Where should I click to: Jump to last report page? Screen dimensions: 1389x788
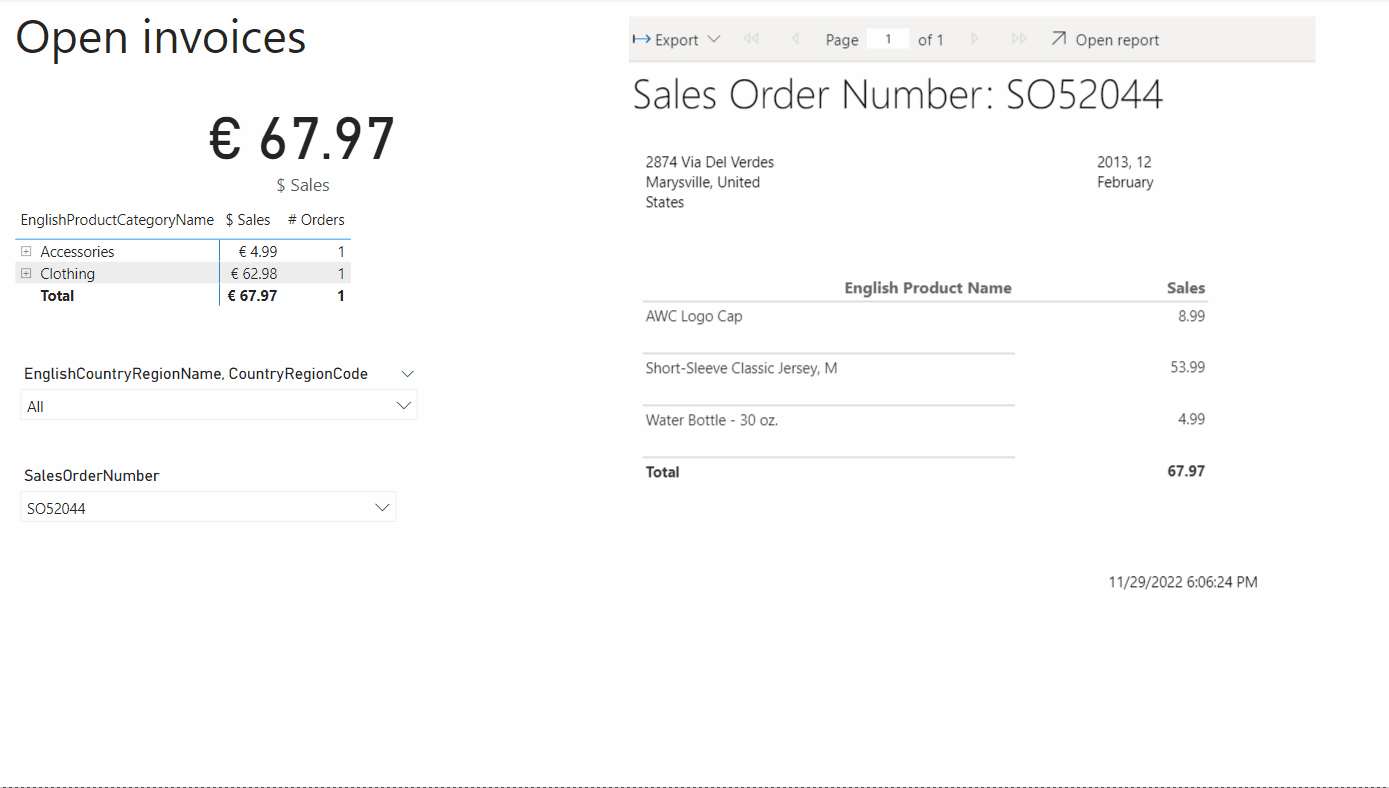(1019, 39)
